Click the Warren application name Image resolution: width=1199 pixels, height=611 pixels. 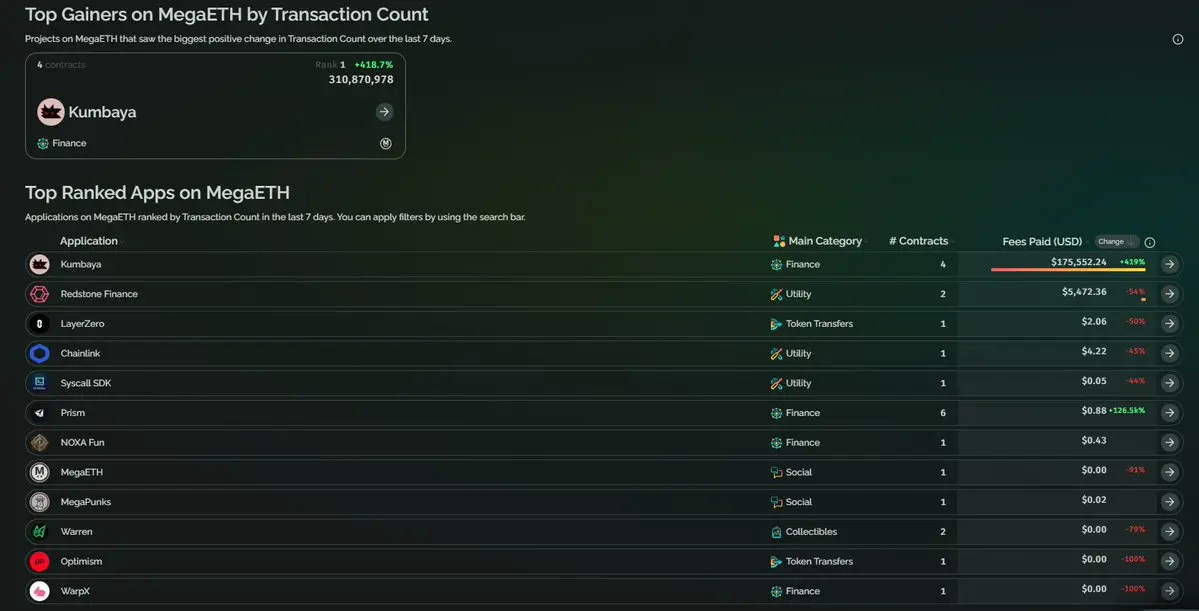pos(76,531)
